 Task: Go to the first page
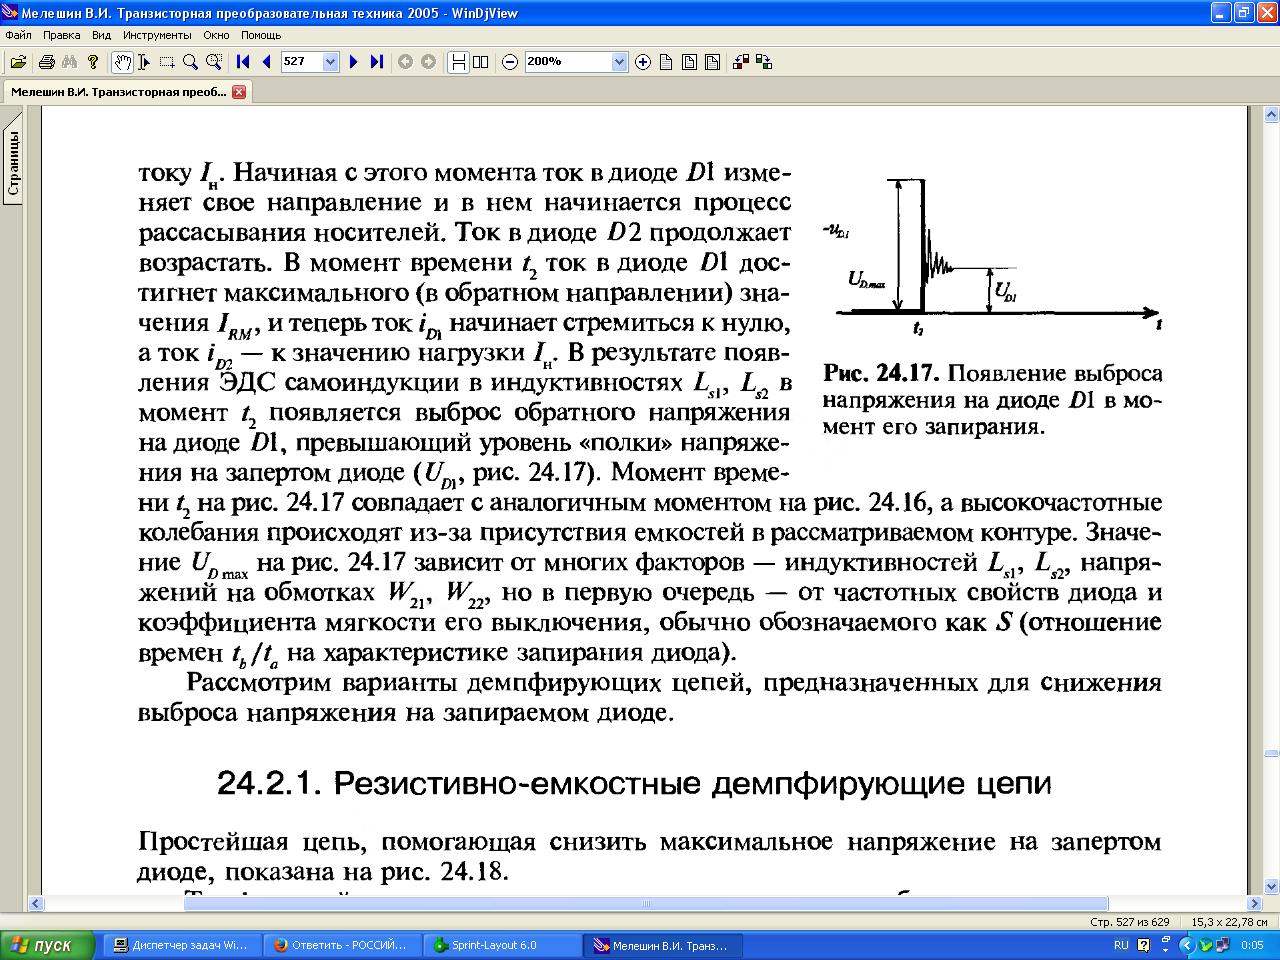(x=243, y=62)
